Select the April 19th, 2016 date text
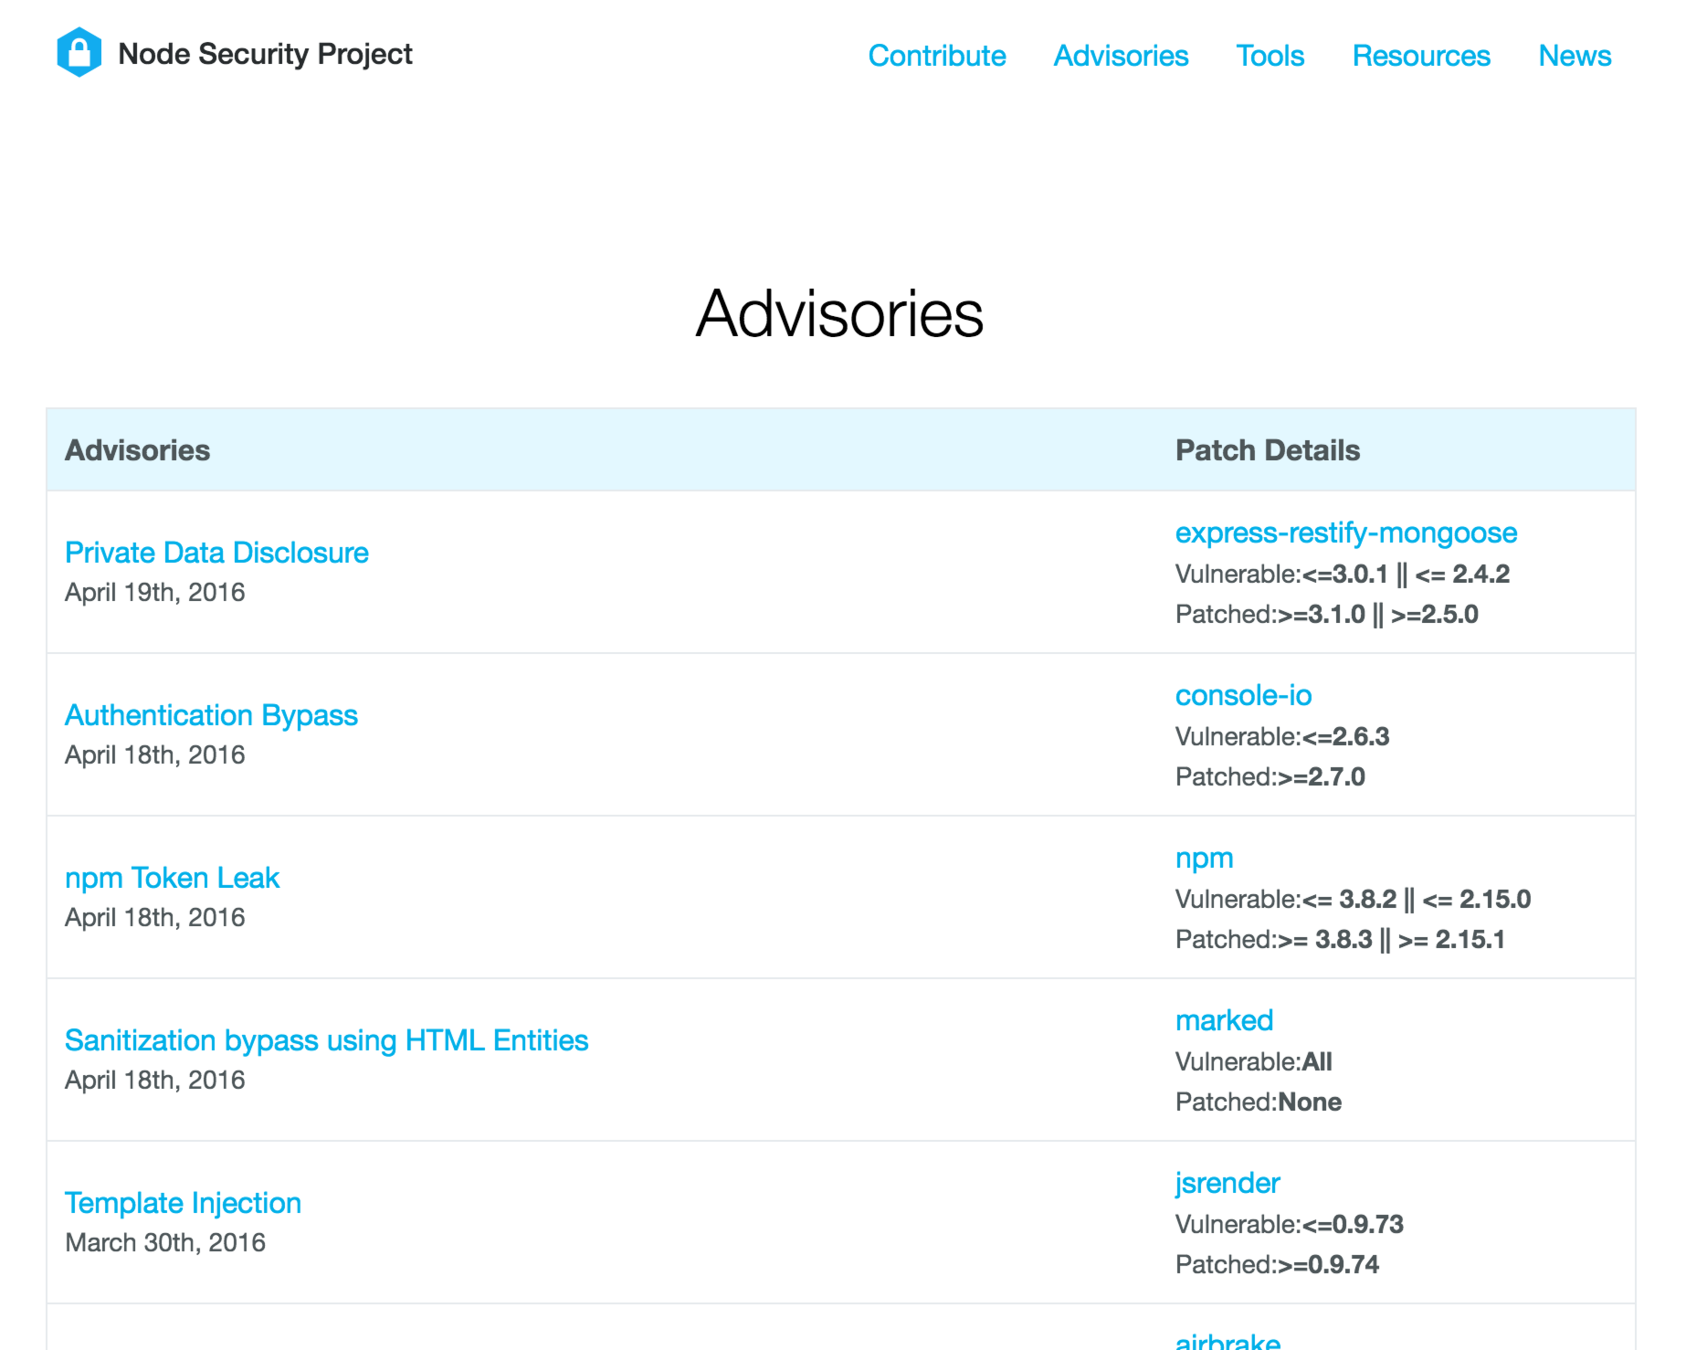The image size is (1686, 1350). 155,592
